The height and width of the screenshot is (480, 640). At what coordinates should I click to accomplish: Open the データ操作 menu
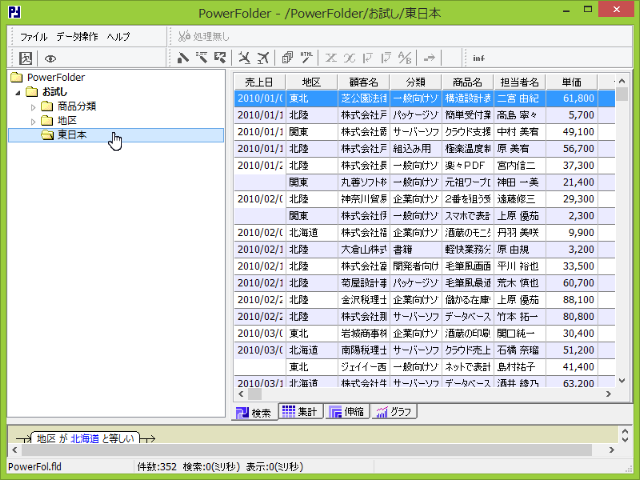pyautogui.click(x=77, y=37)
